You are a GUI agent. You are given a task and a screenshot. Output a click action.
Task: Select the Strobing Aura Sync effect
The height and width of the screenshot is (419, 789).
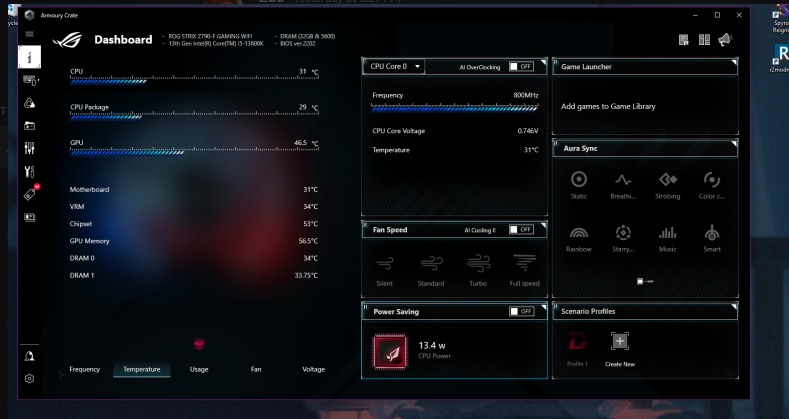click(668, 185)
